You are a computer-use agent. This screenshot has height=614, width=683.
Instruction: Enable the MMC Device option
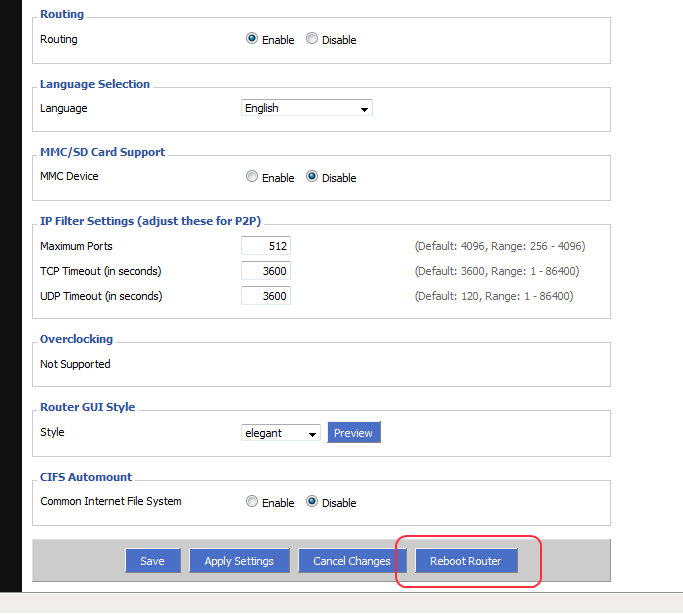tap(252, 176)
